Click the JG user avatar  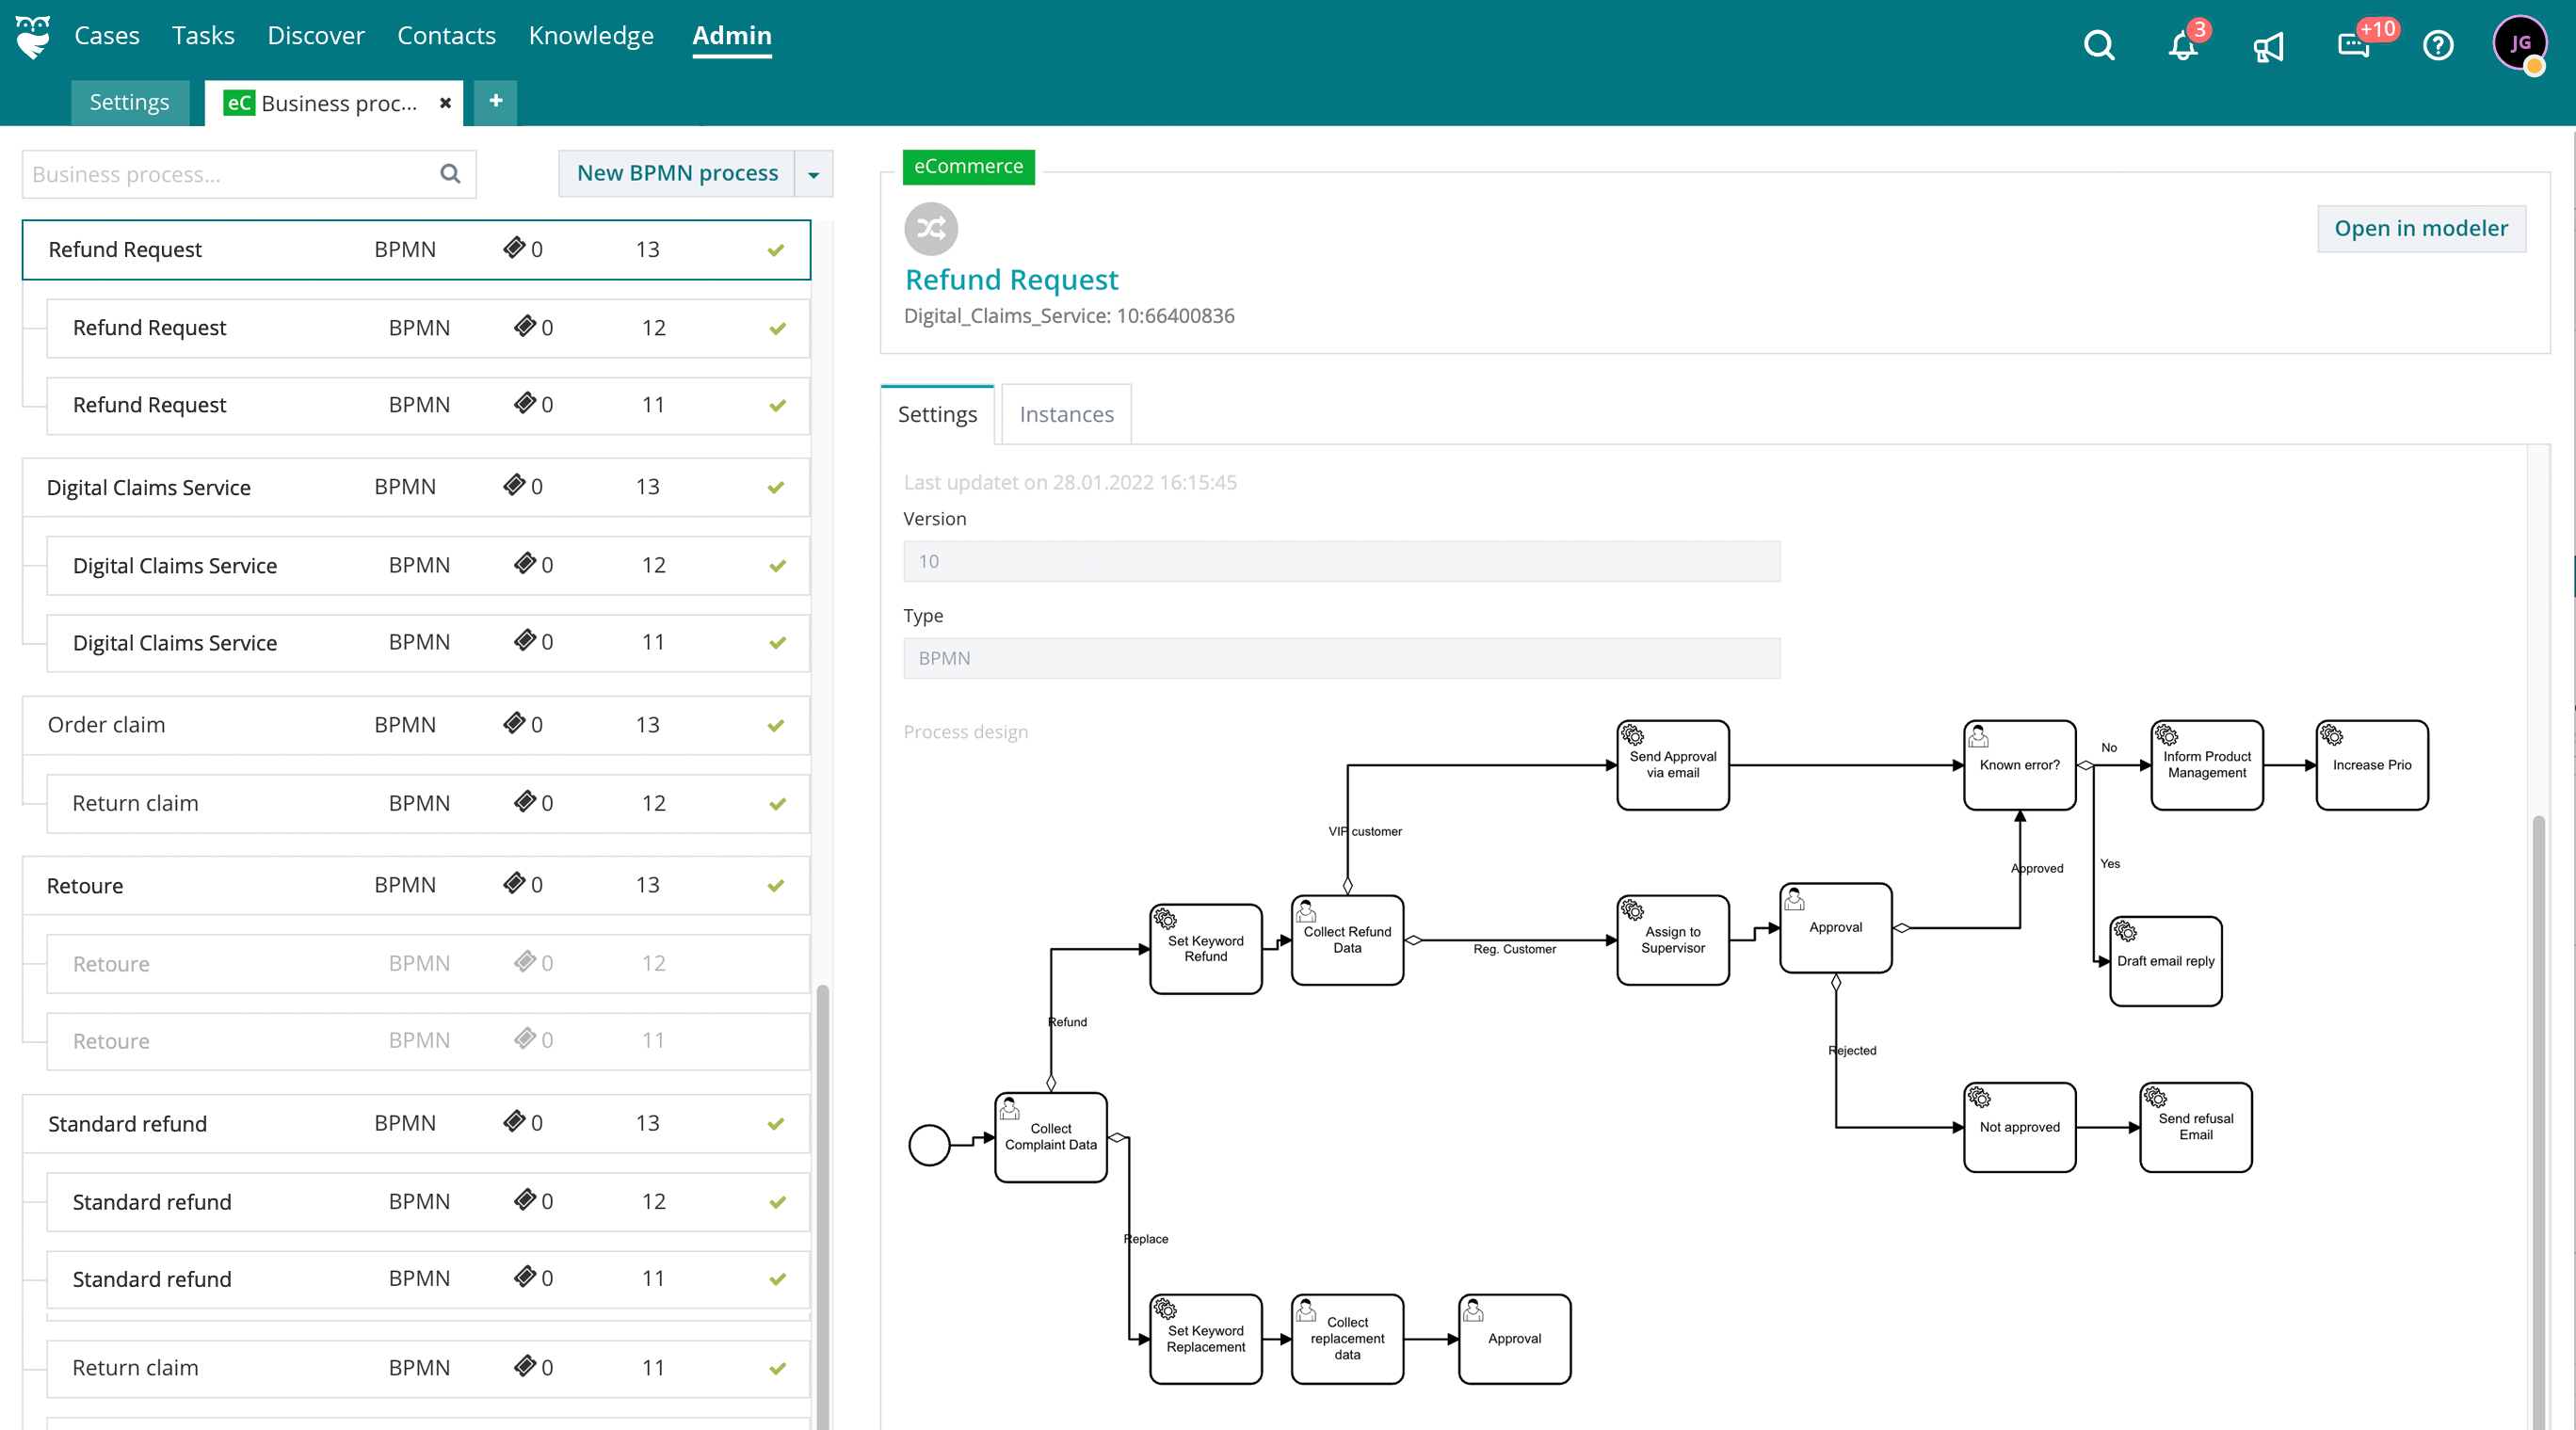coord(2519,43)
